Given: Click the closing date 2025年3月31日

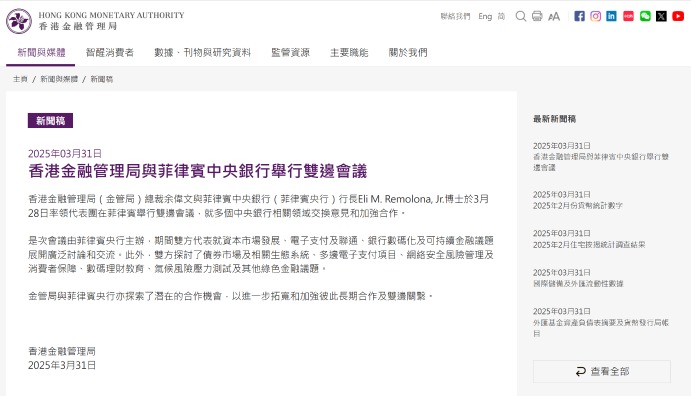Looking at the screenshot, I should (x=62, y=365).
